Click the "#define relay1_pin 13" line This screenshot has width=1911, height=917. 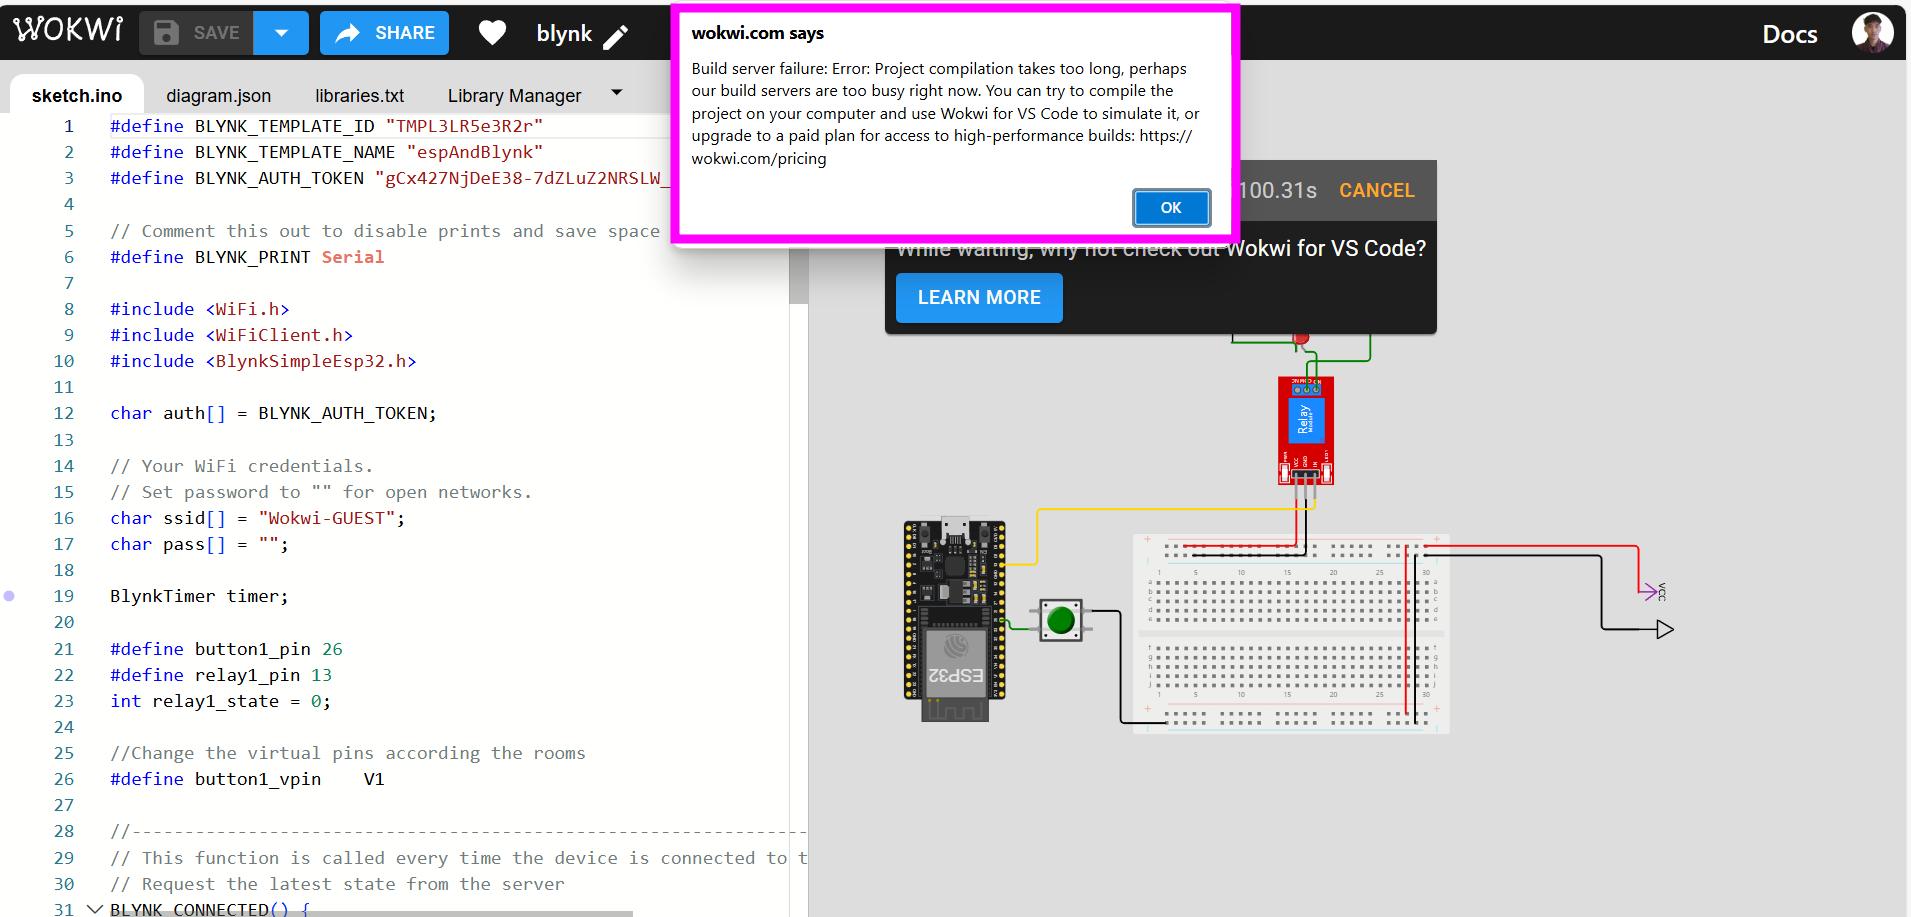point(221,675)
